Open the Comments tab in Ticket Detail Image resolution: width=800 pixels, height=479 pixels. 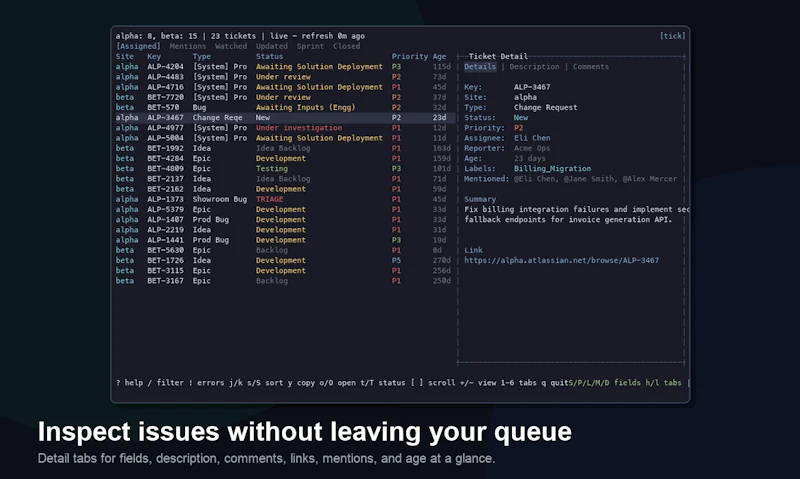(x=591, y=67)
